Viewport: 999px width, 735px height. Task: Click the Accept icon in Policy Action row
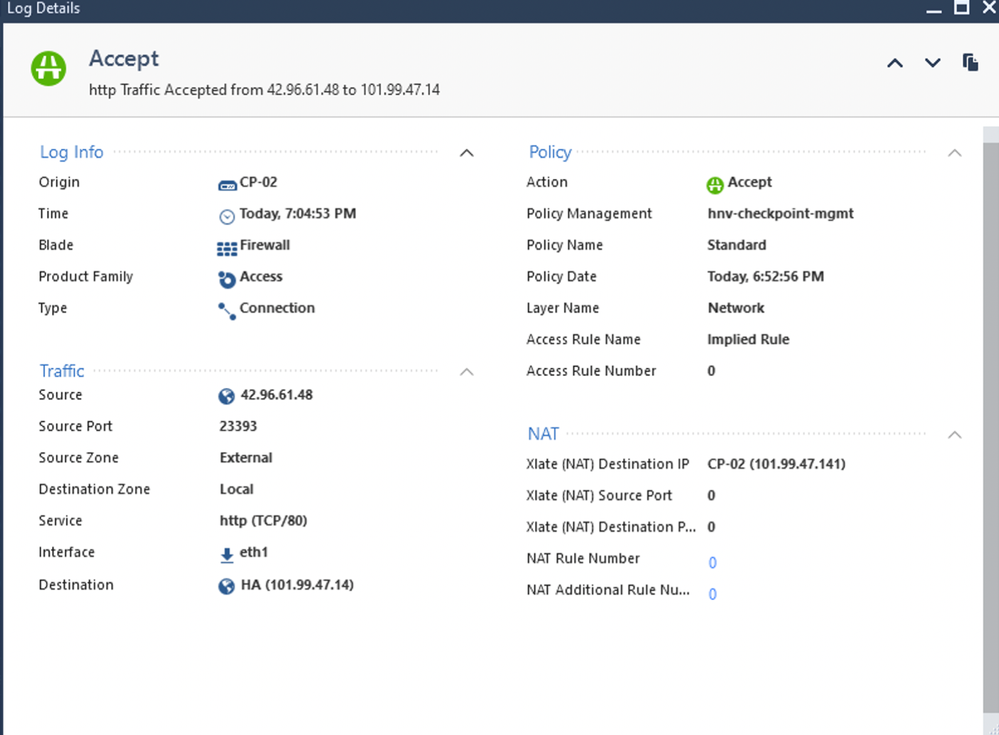(715, 185)
